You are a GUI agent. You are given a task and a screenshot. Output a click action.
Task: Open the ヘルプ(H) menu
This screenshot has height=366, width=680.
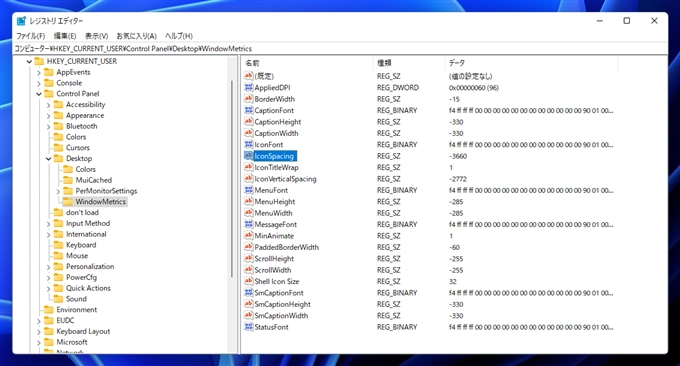click(x=179, y=36)
